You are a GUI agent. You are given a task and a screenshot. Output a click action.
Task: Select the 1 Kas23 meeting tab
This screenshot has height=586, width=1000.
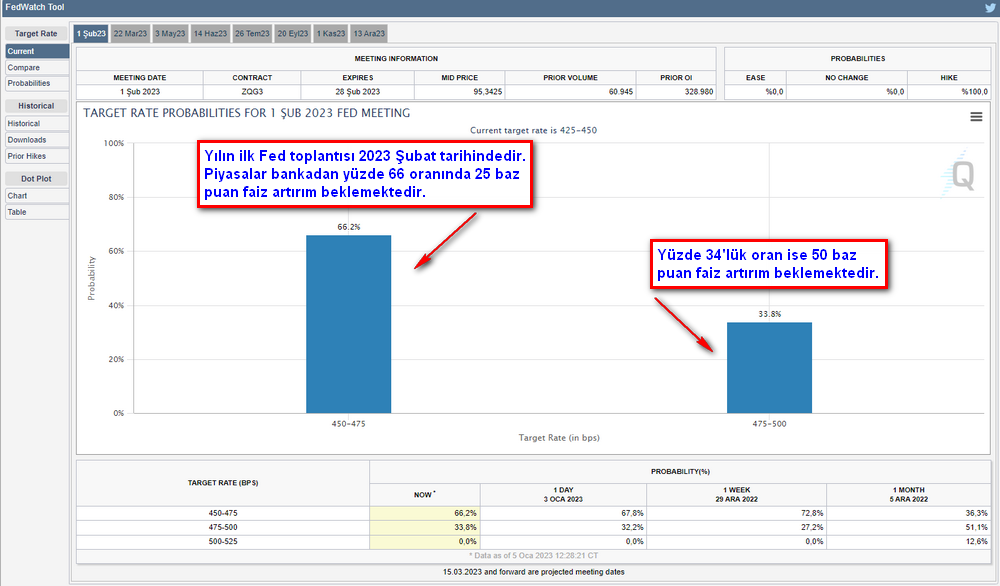click(331, 34)
